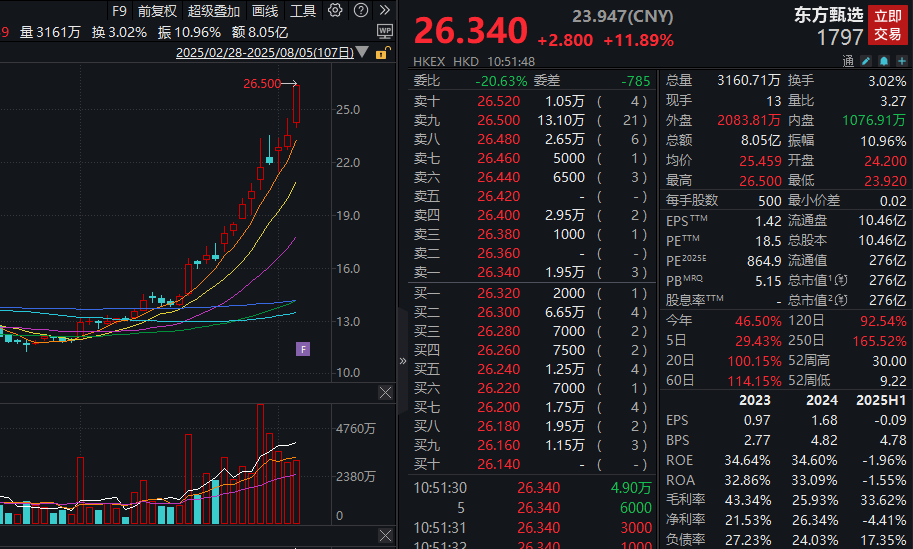Click the ROE 34.64% cell
This screenshot has height=549, width=913.
[747, 461]
